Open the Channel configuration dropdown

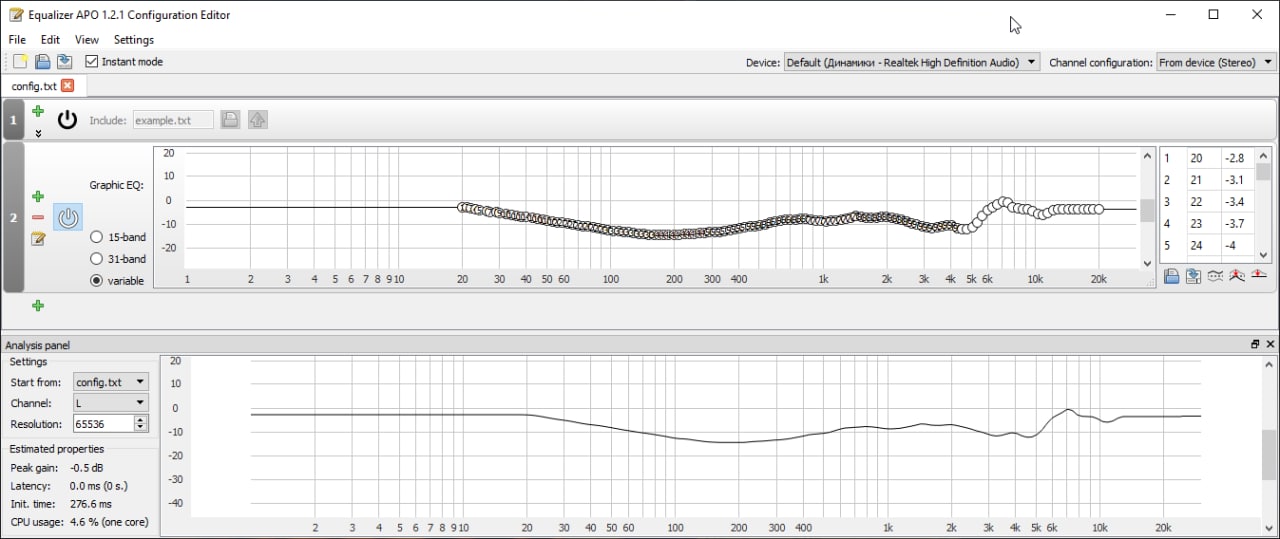click(1216, 62)
